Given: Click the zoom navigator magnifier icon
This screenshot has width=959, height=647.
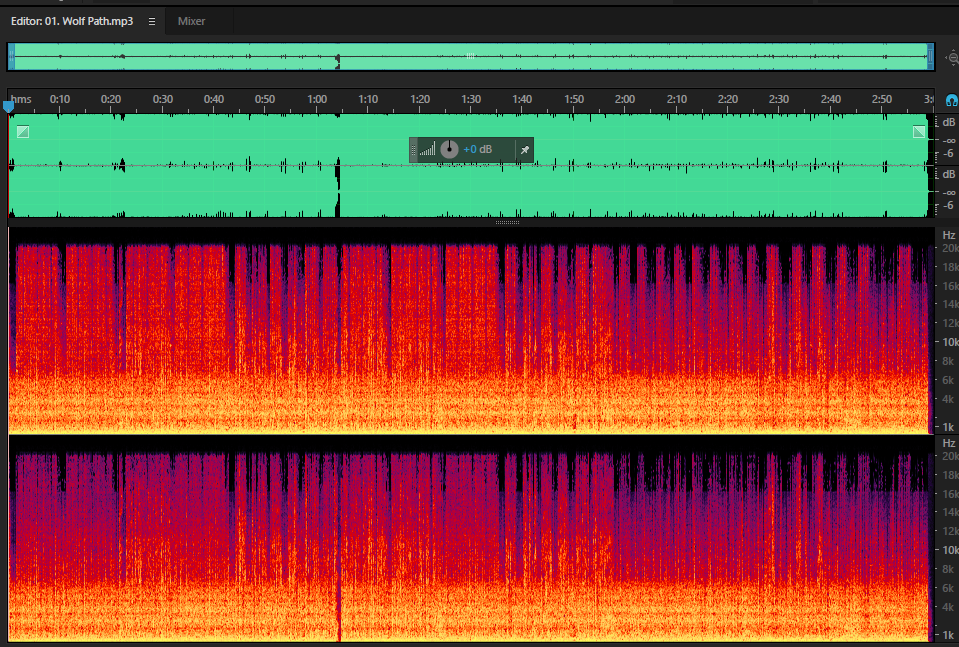Looking at the screenshot, I should click(952, 57).
